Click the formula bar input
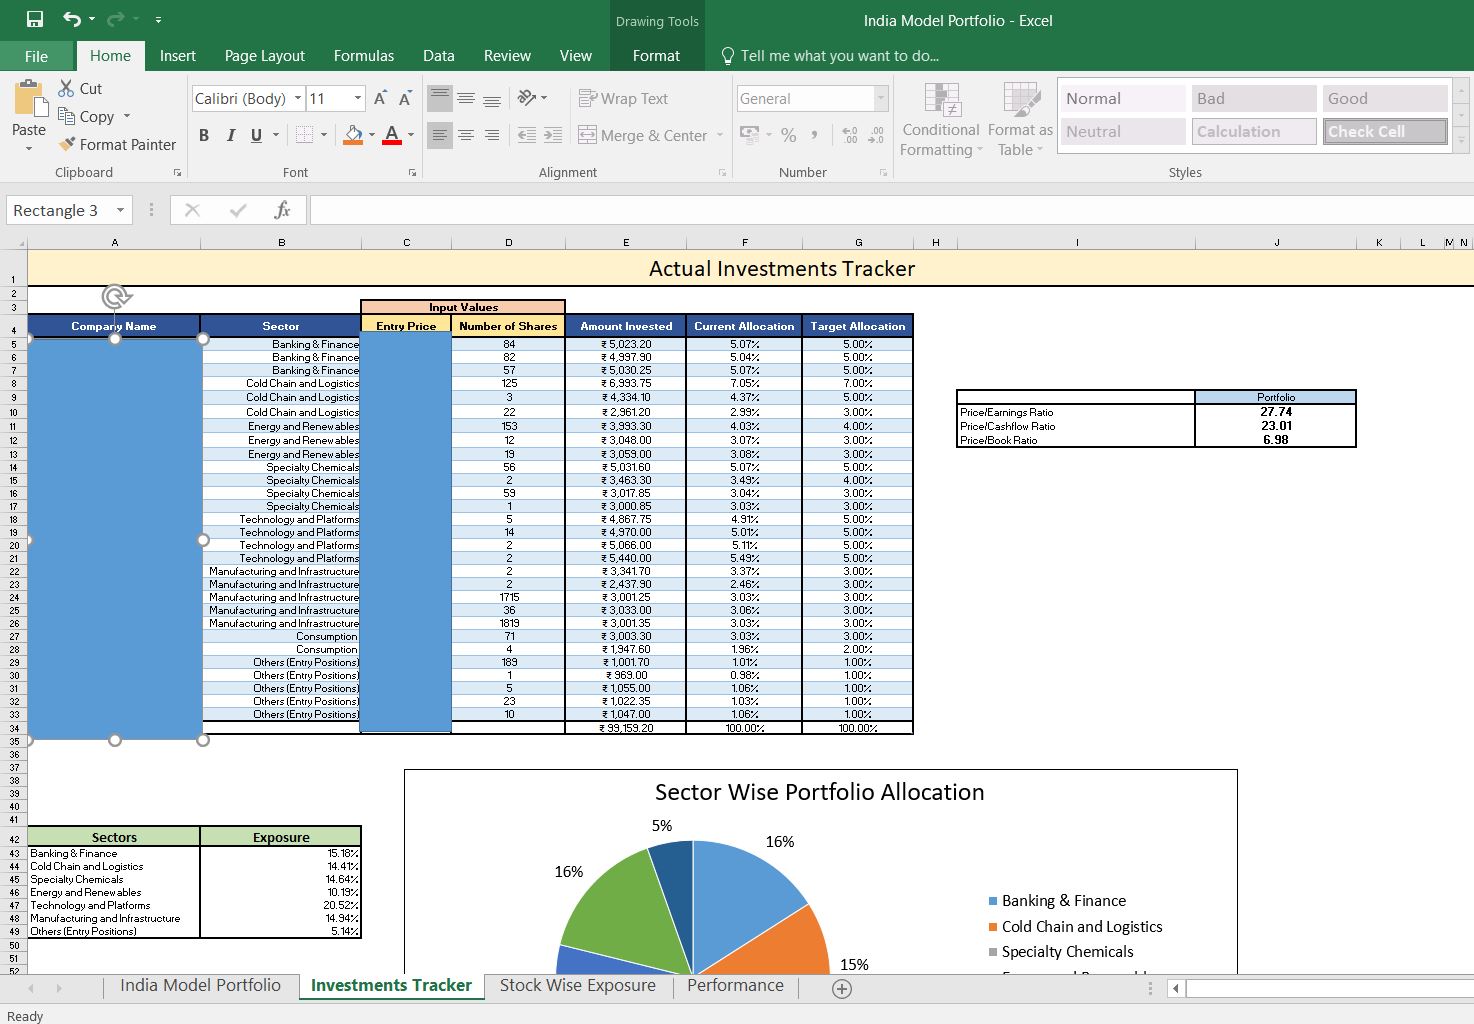The width and height of the screenshot is (1474, 1024). (x=890, y=210)
